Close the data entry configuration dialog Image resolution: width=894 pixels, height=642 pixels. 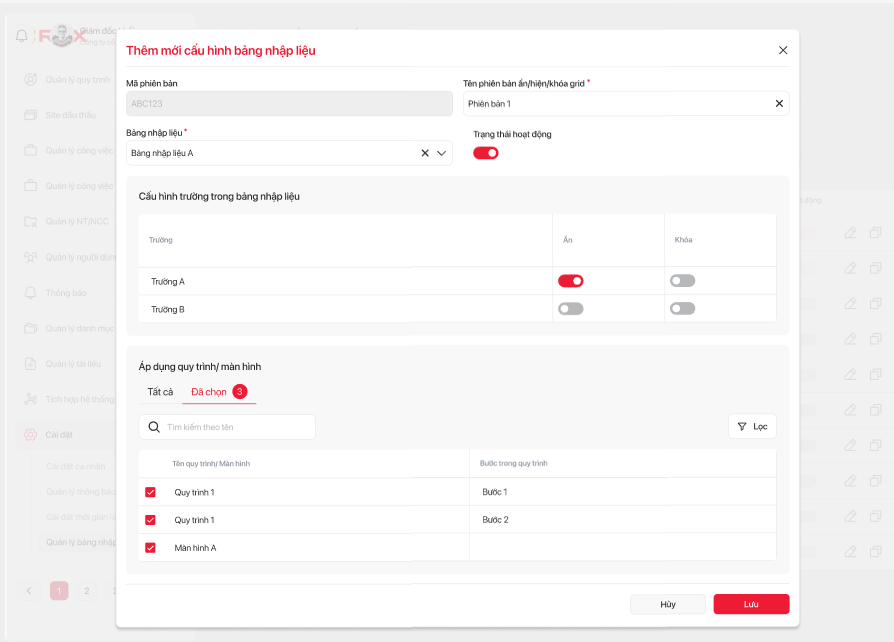(783, 50)
